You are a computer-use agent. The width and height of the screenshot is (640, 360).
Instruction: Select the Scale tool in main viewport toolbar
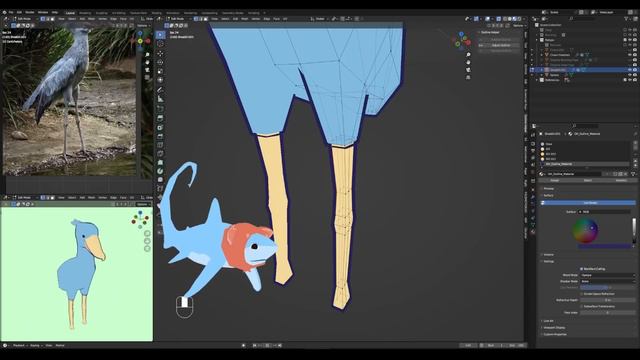click(160, 71)
